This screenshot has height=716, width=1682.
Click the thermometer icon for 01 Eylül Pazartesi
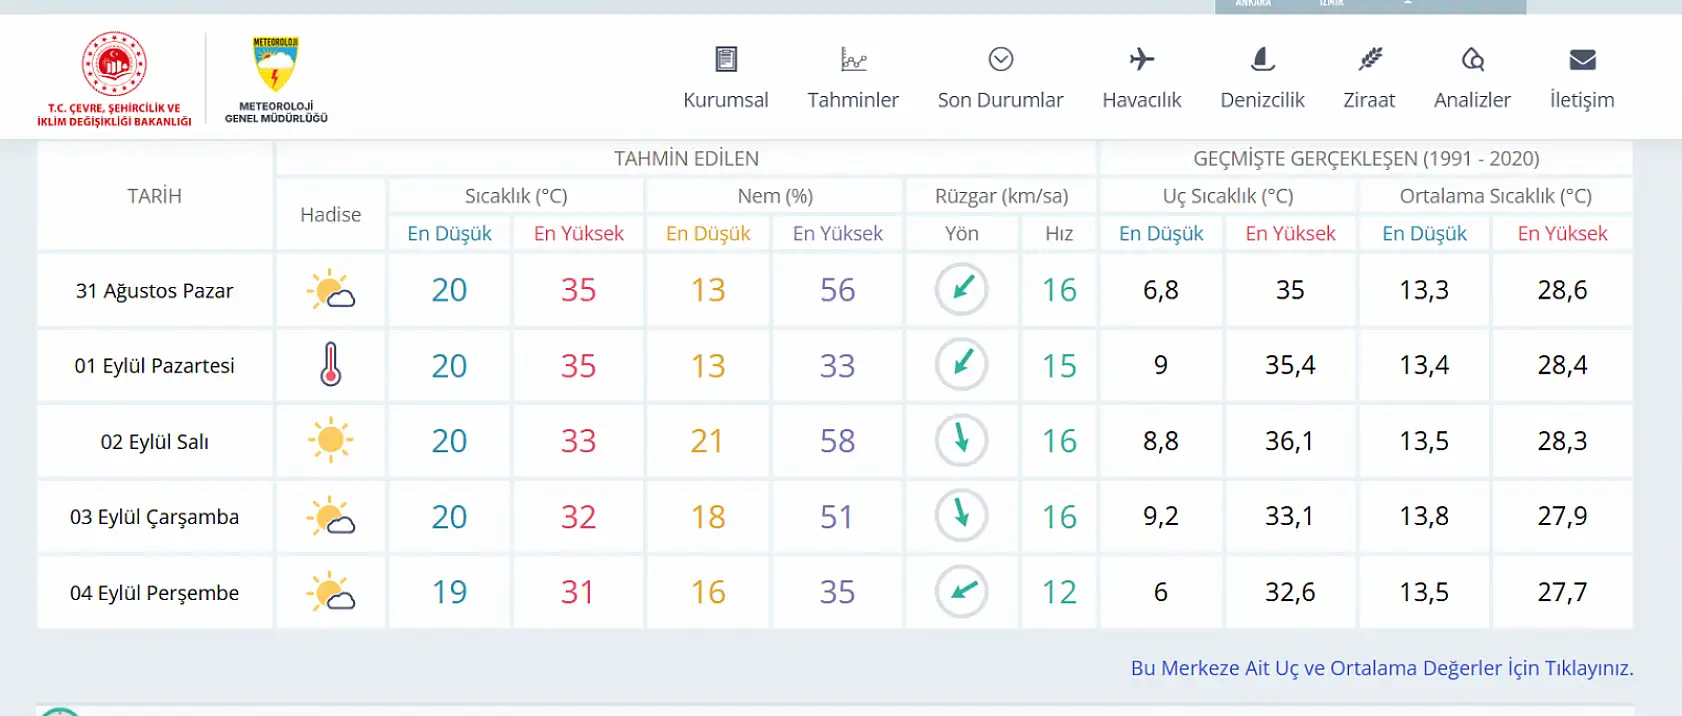coord(330,365)
